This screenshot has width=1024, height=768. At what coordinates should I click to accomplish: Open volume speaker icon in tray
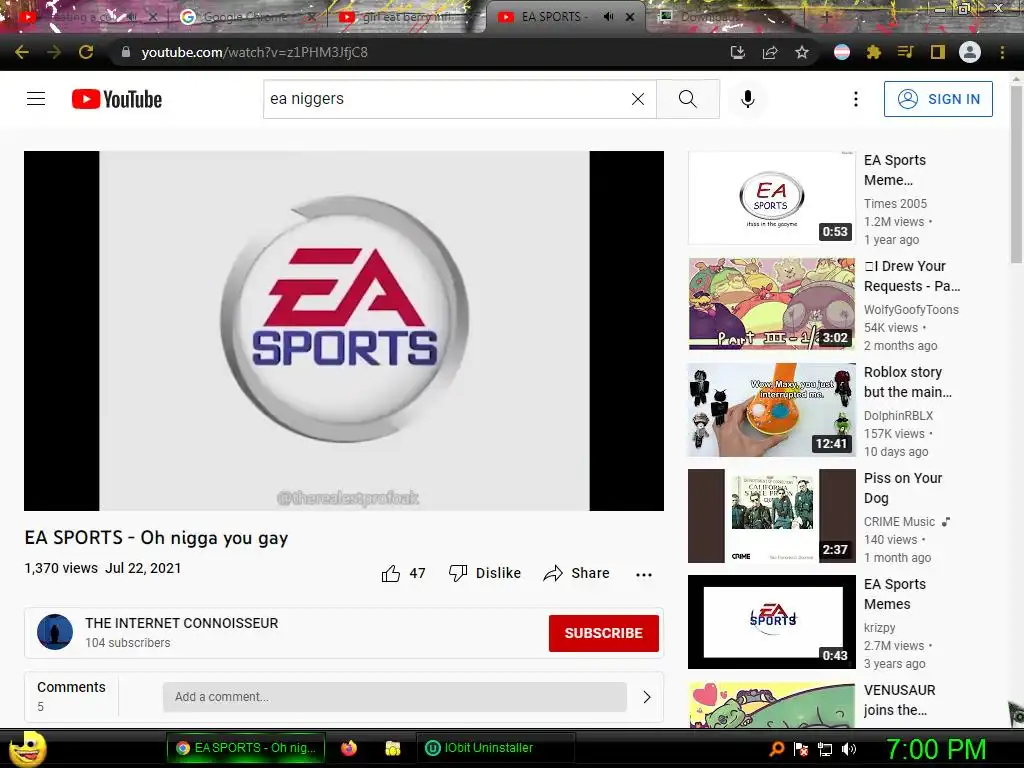coord(849,749)
